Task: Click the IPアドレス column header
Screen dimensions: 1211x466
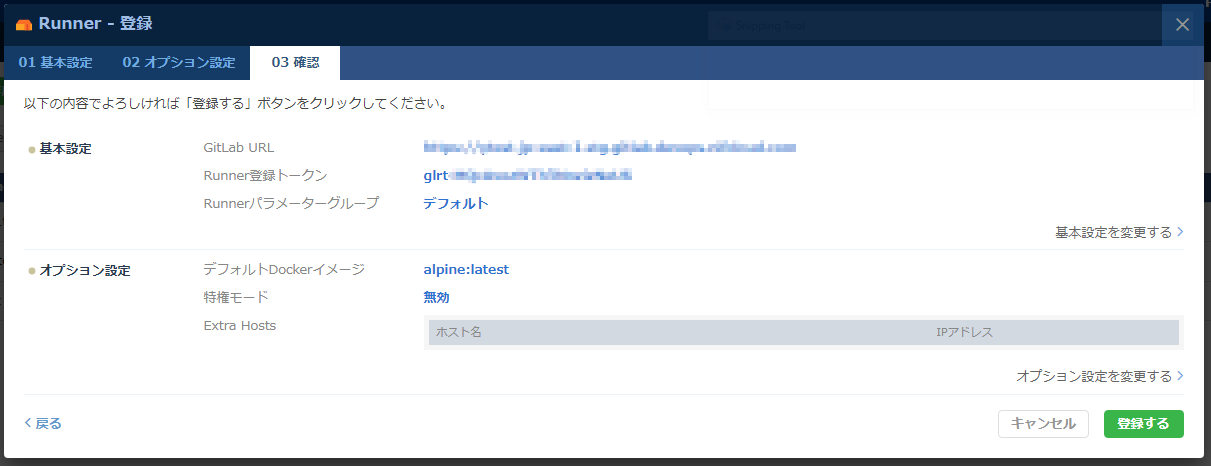Action: click(964, 332)
